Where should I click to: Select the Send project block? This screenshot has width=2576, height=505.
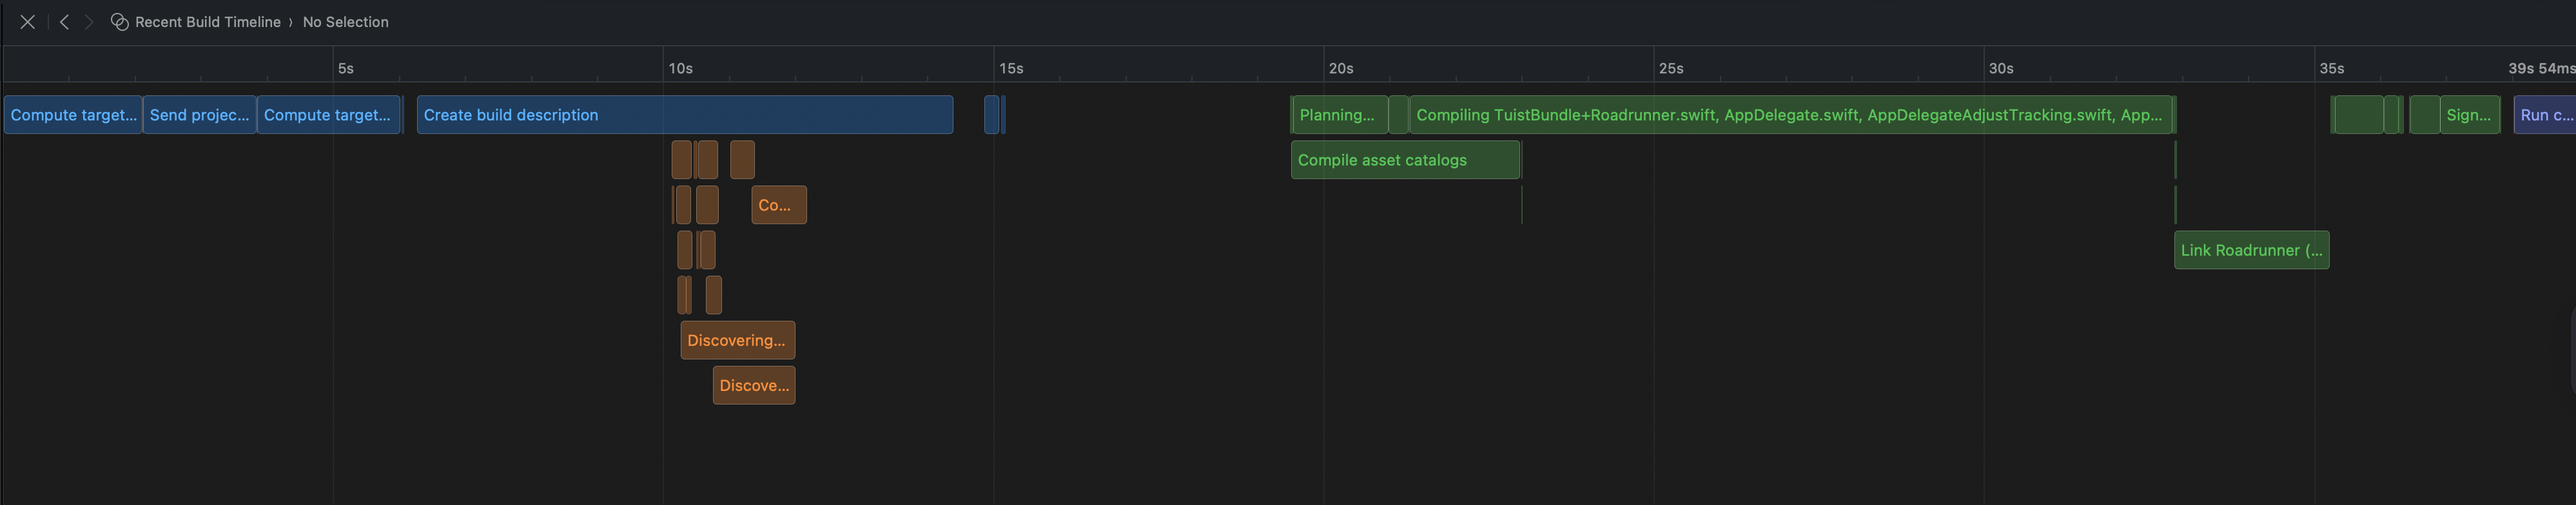pyautogui.click(x=200, y=115)
